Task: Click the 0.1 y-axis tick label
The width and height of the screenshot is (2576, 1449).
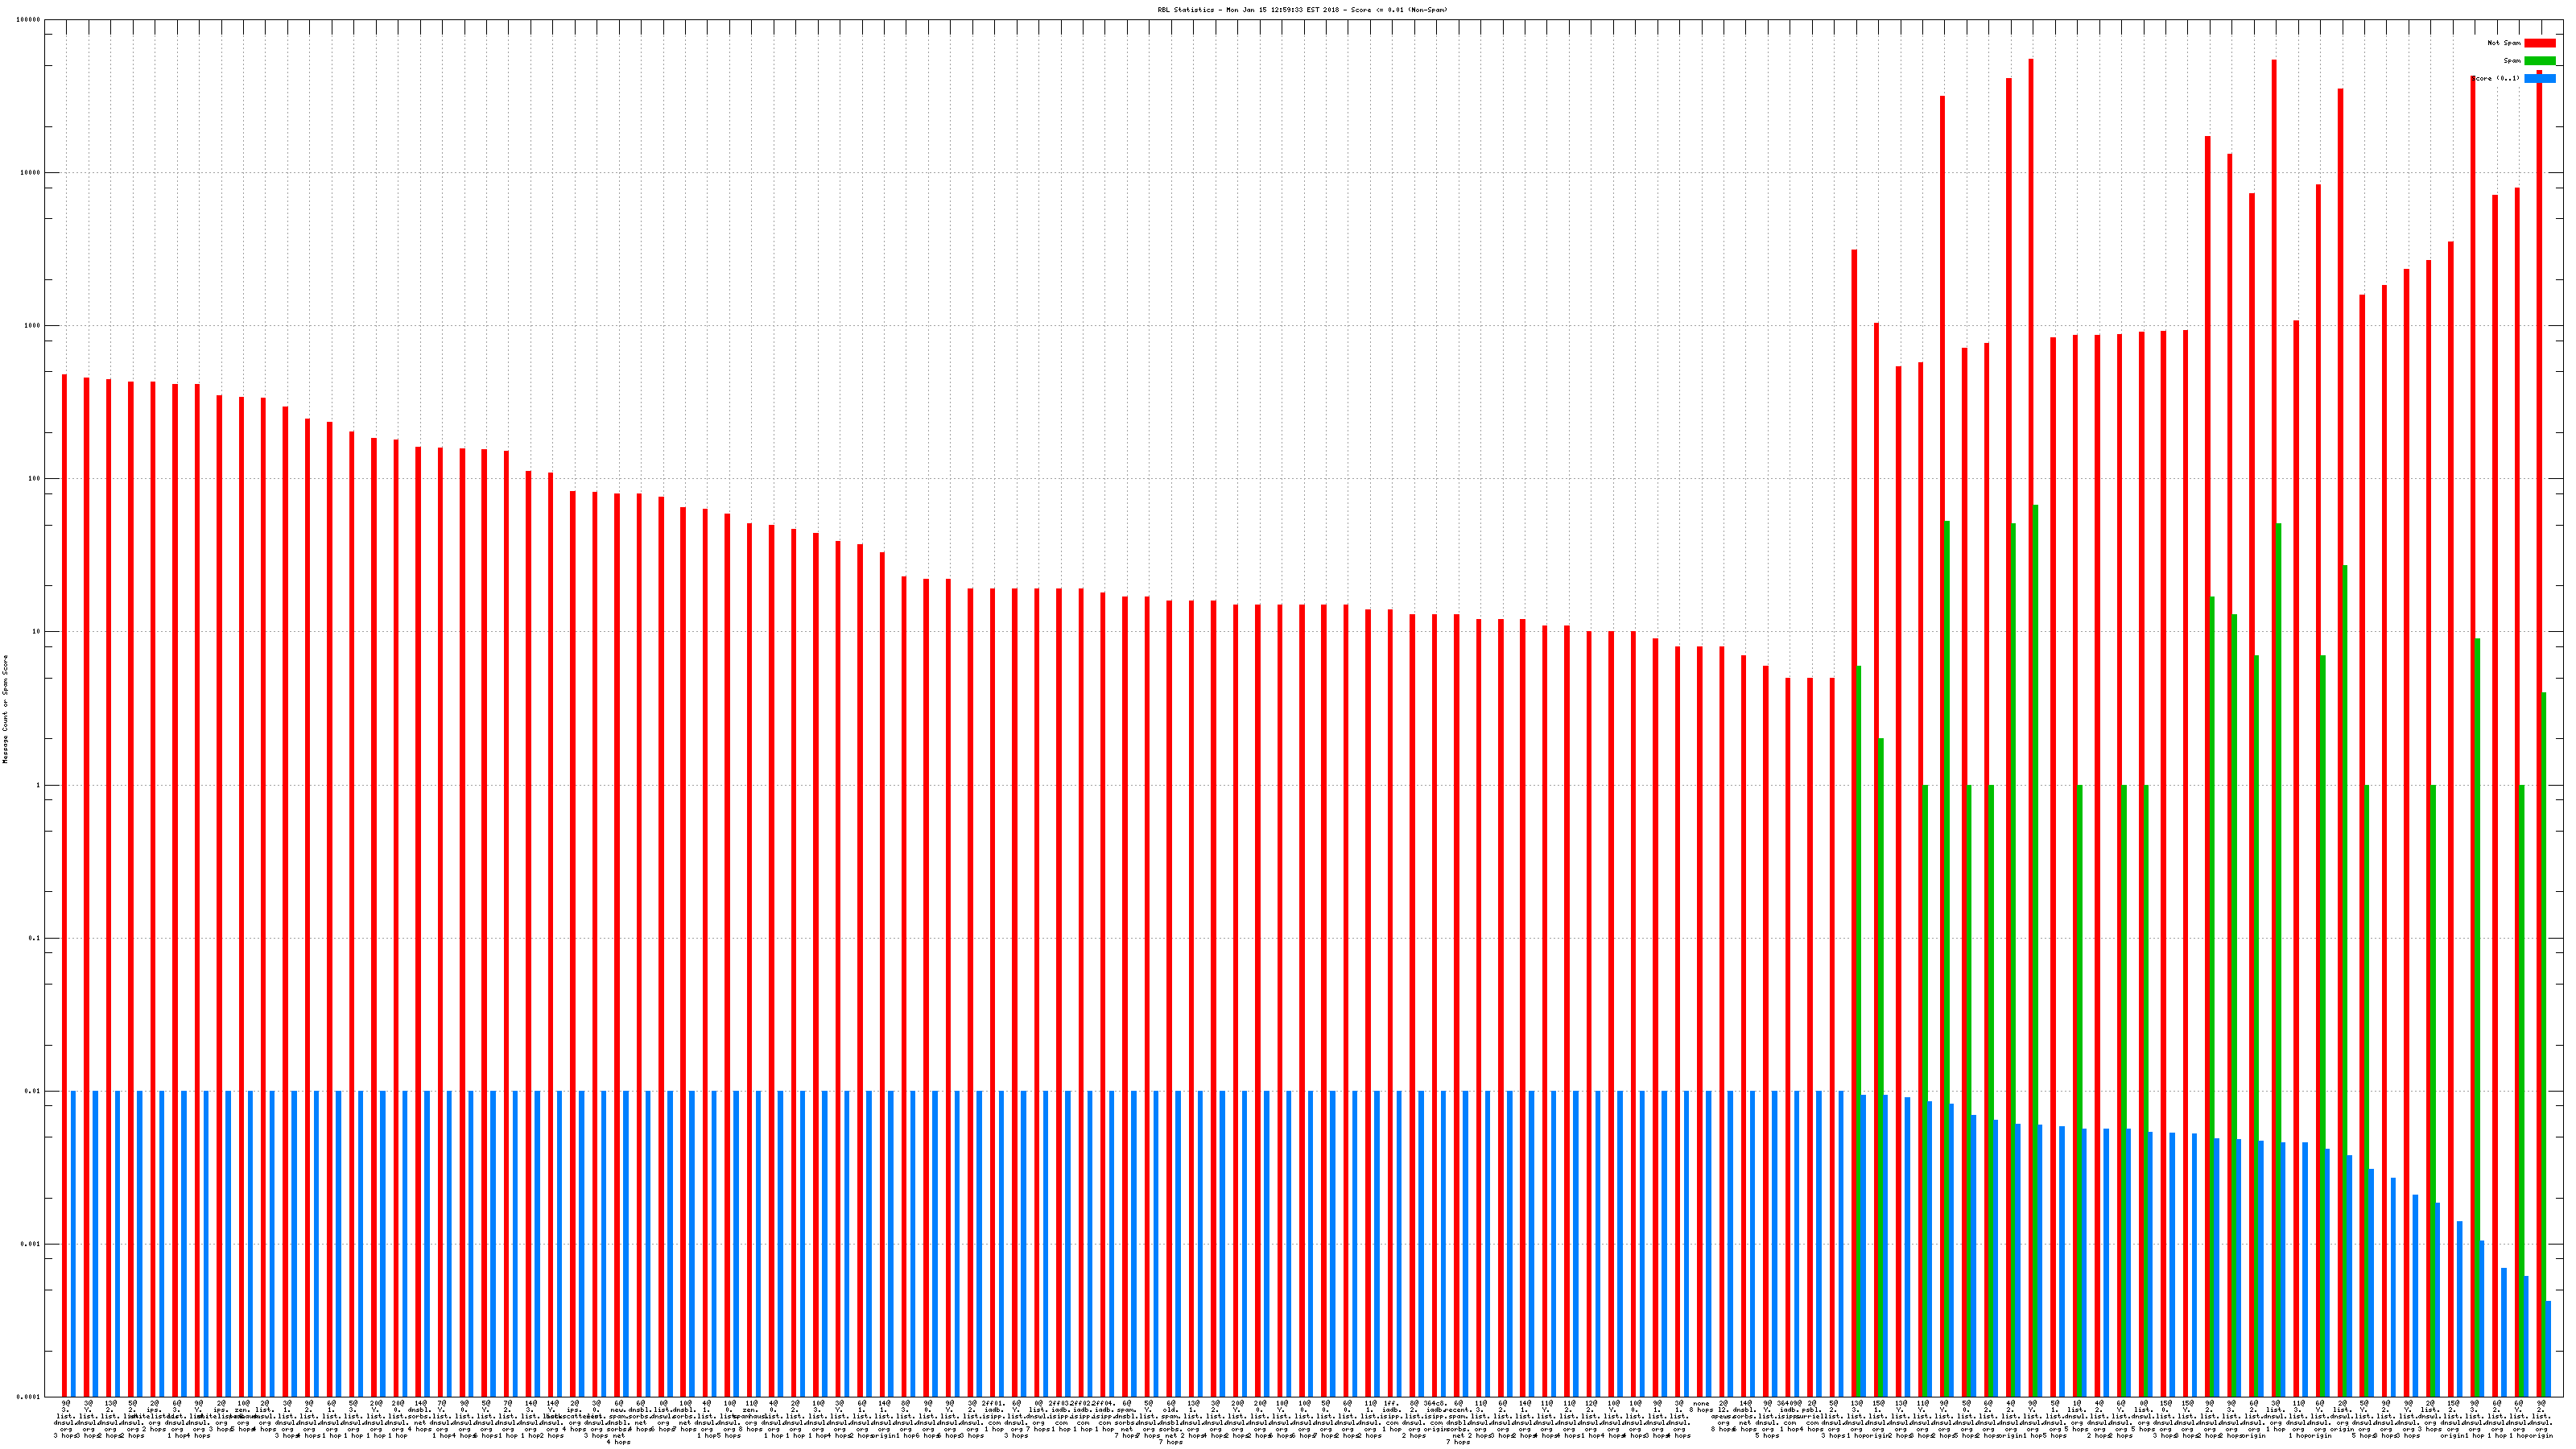Action: [x=35, y=938]
